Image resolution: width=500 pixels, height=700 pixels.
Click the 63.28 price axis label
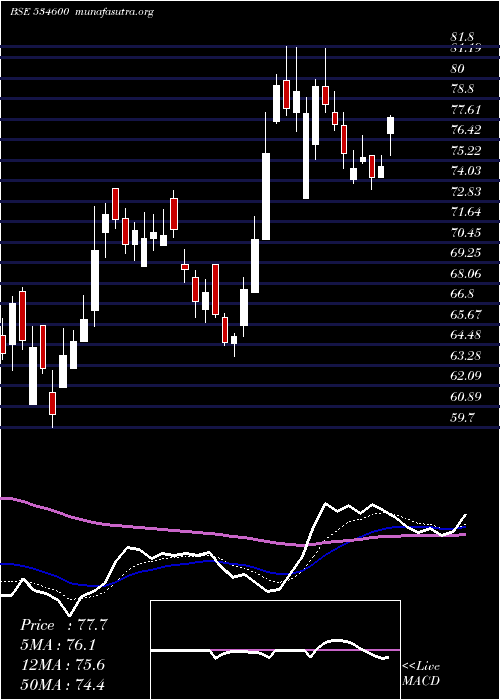pos(466,356)
